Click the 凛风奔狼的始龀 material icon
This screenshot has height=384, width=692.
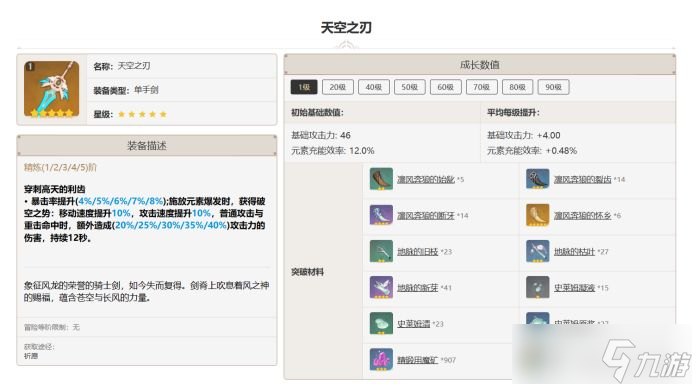click(x=381, y=179)
